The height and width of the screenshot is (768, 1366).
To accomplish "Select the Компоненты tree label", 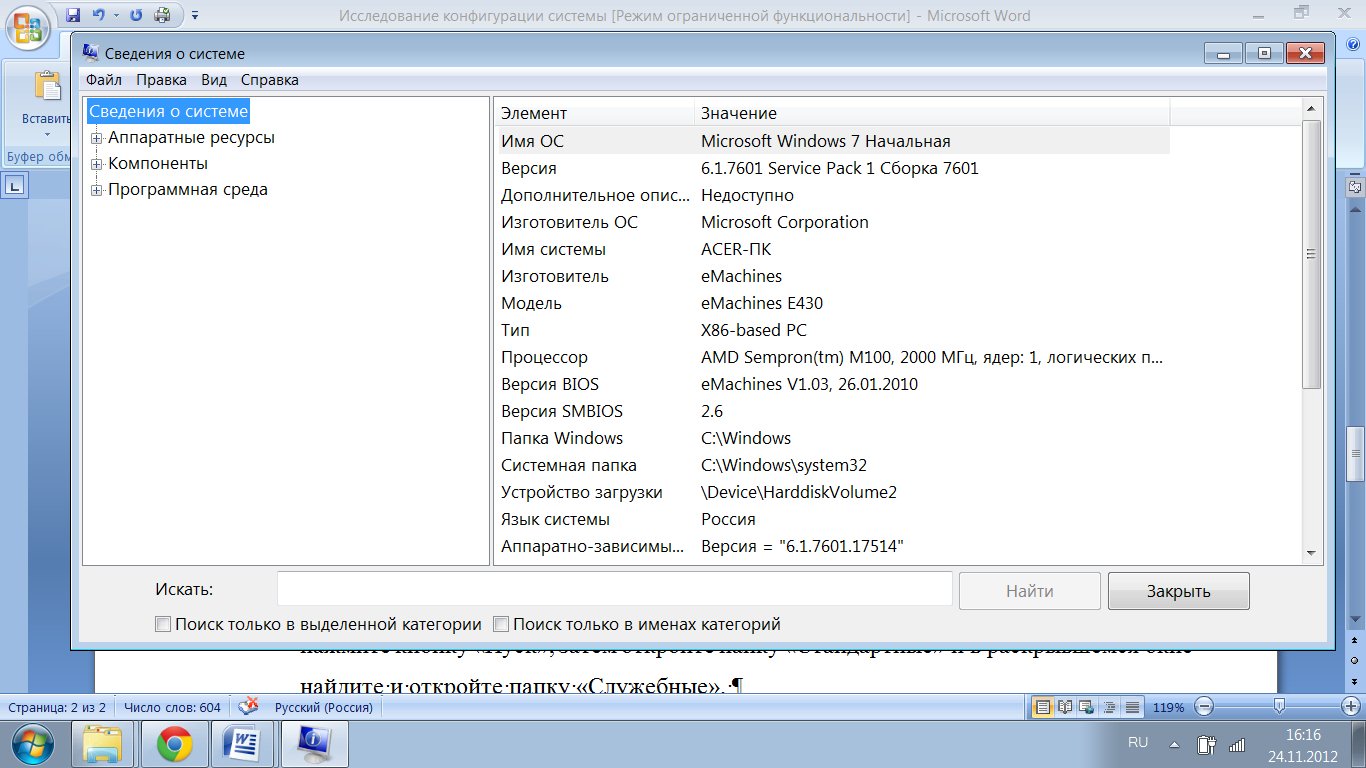I will point(158,164).
